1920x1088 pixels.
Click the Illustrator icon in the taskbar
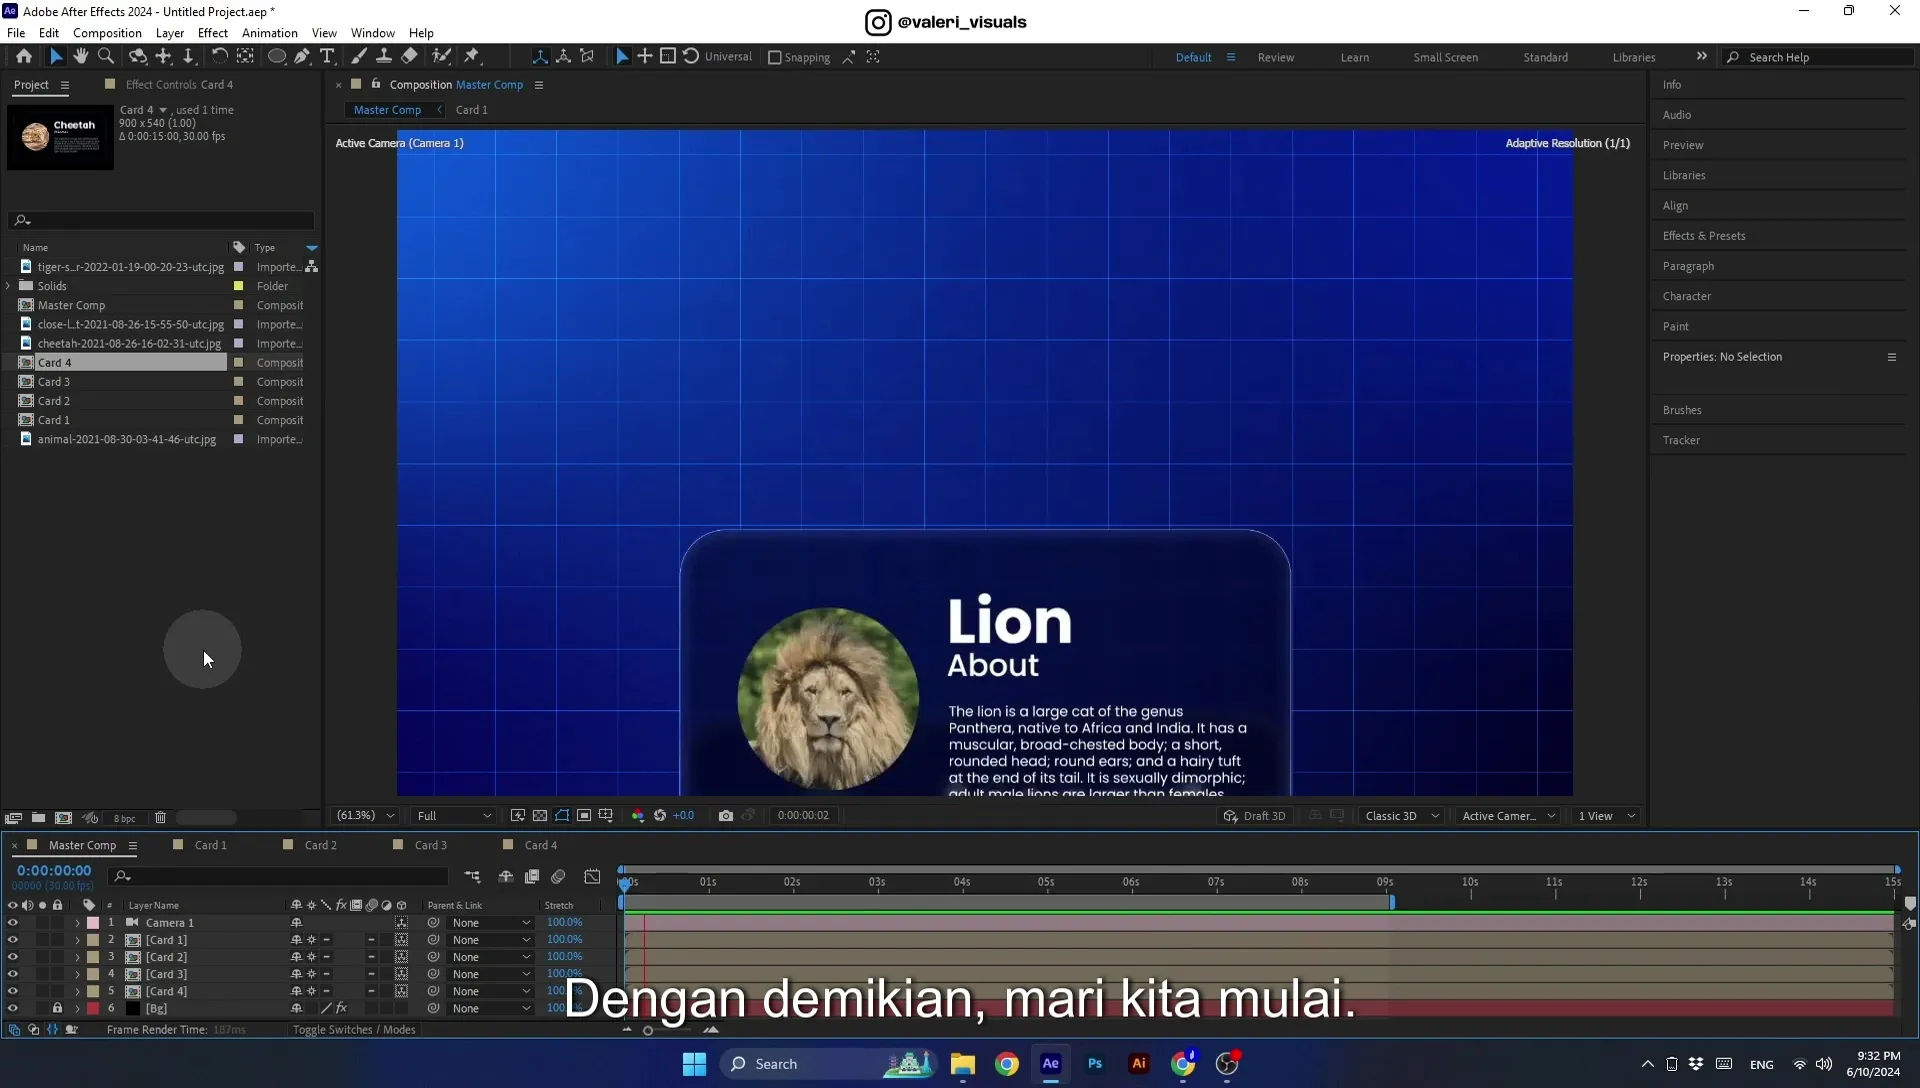(x=1139, y=1064)
